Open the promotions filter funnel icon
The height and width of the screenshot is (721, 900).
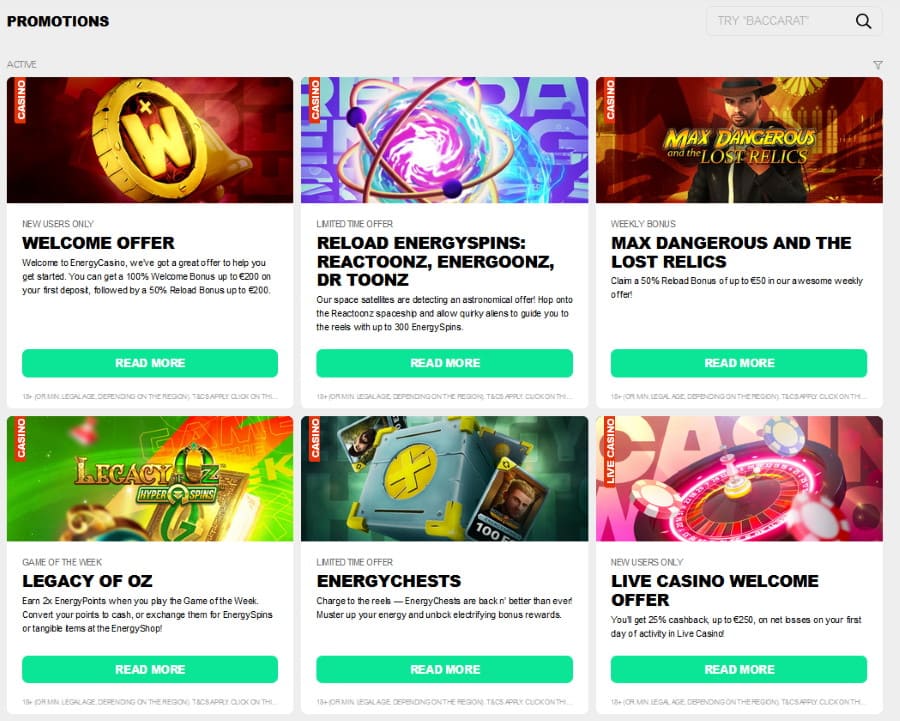coord(878,65)
